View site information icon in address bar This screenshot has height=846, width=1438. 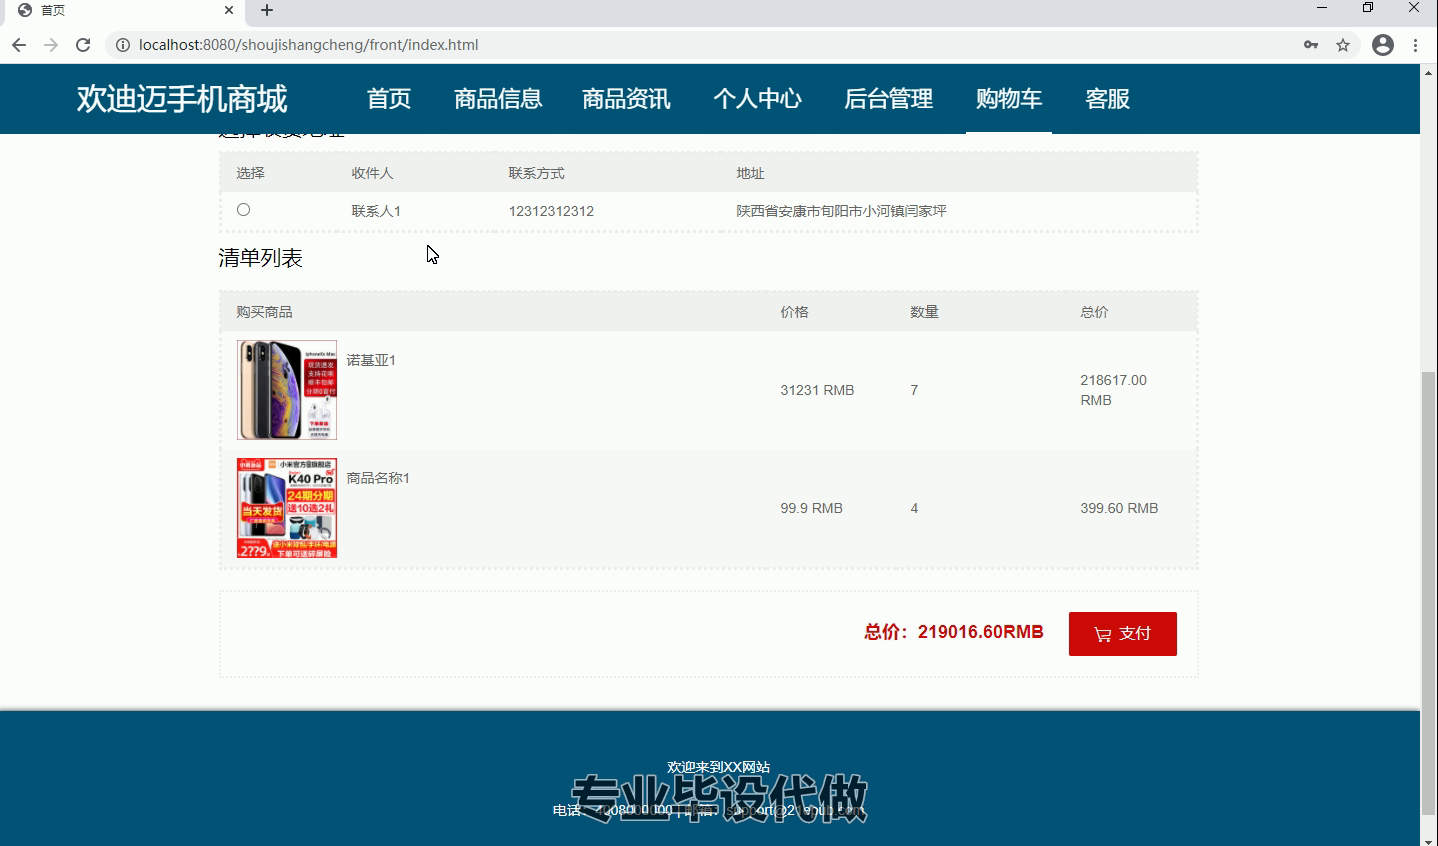point(123,45)
